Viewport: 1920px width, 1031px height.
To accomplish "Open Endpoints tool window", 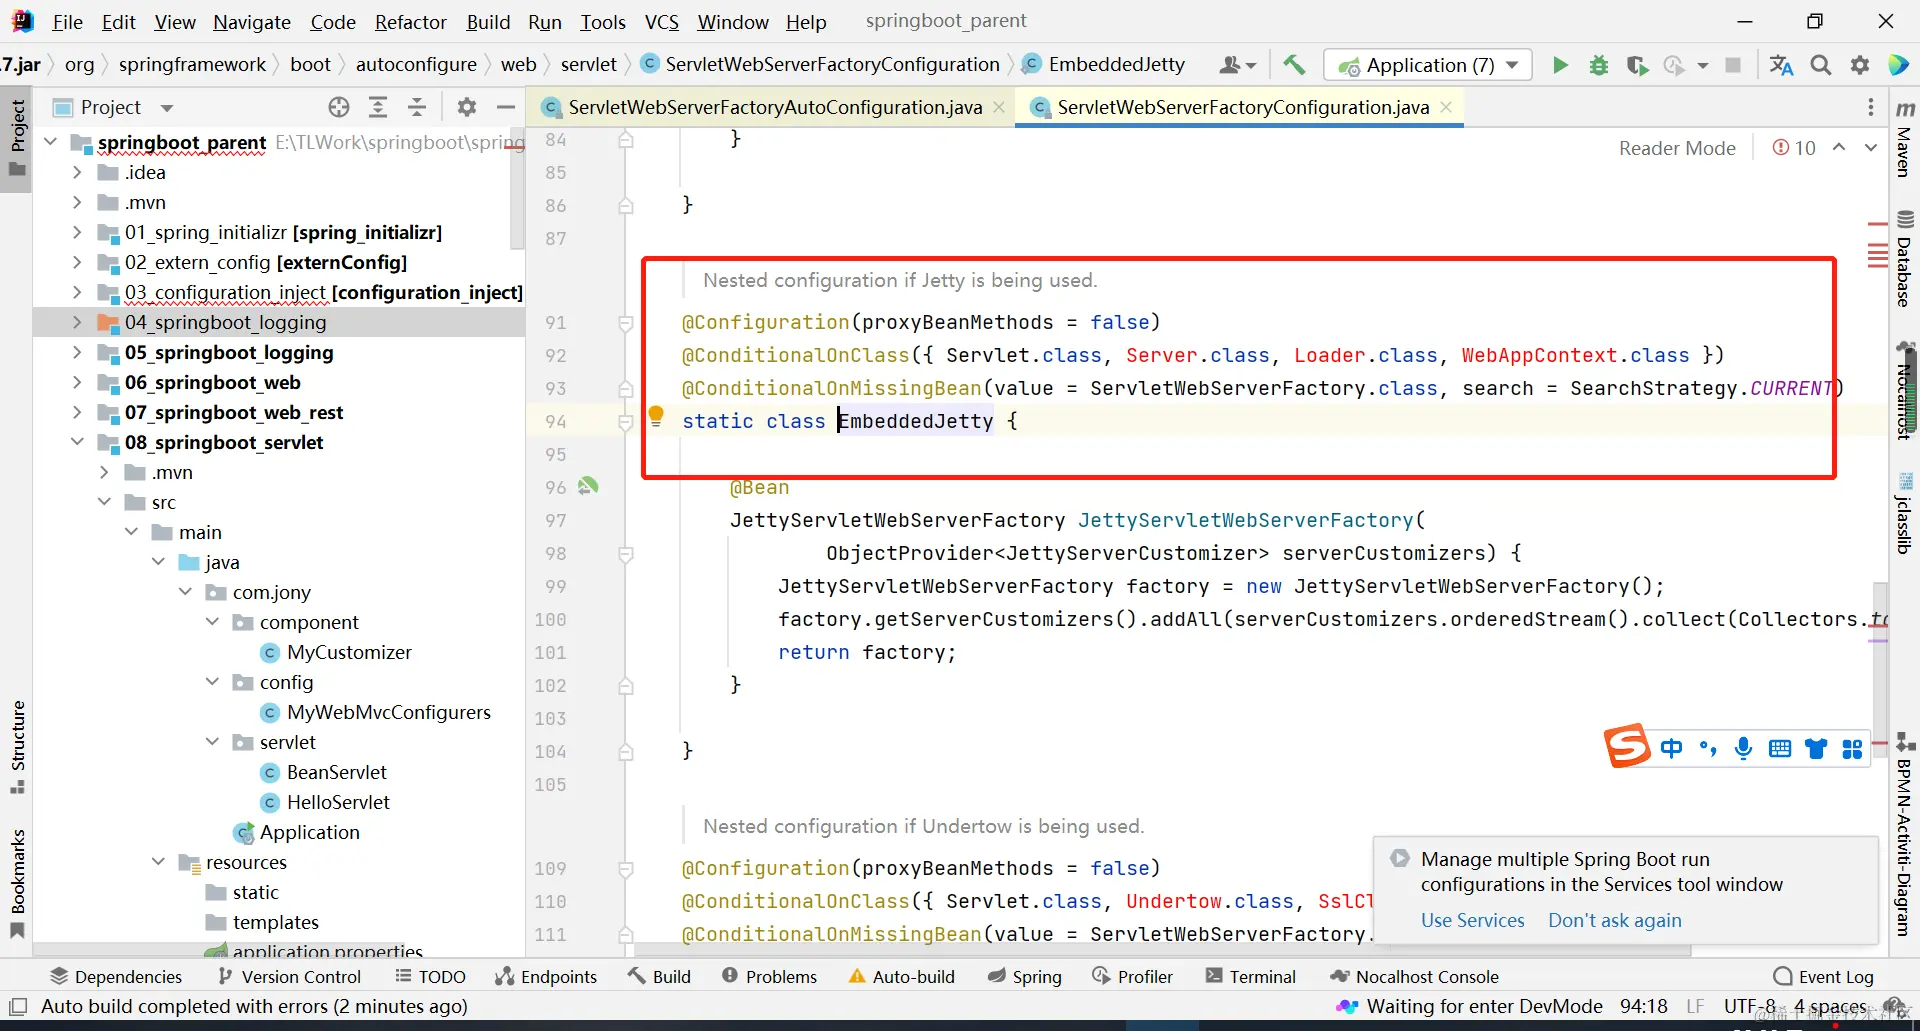I will tap(546, 976).
